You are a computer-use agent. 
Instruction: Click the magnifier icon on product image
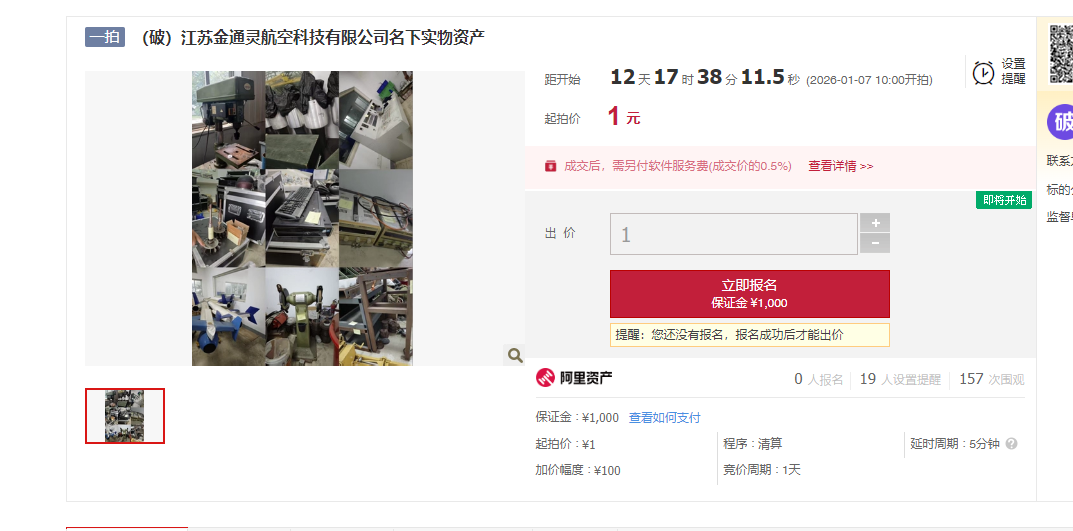pyautogui.click(x=515, y=355)
